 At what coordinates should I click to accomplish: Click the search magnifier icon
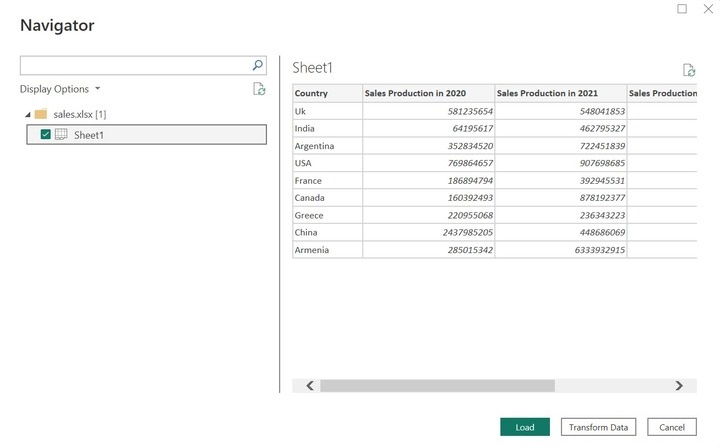click(x=258, y=65)
